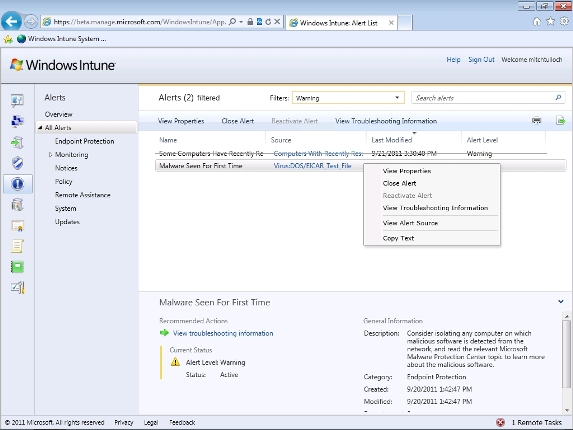This screenshot has height=430, width=573.
Task: Open View troubleshooting information recommended action link
Action: (223, 333)
